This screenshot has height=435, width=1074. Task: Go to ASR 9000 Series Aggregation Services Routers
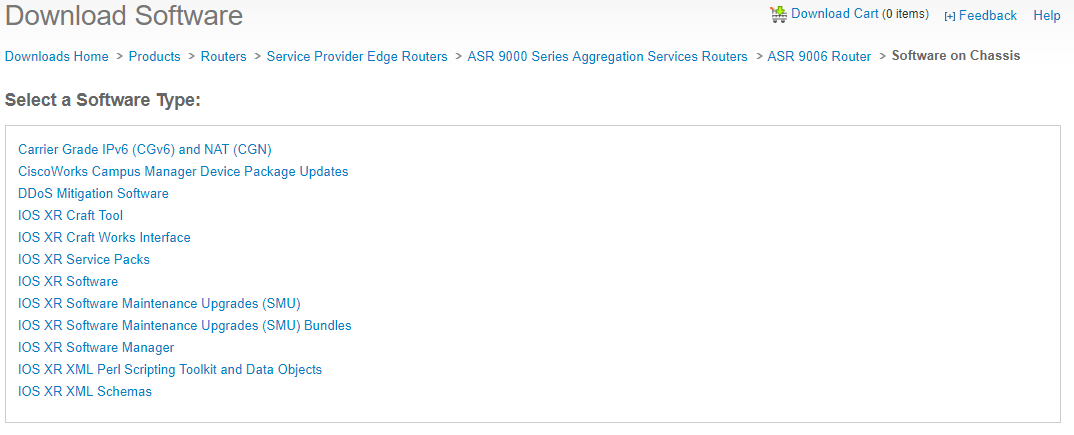coord(607,57)
